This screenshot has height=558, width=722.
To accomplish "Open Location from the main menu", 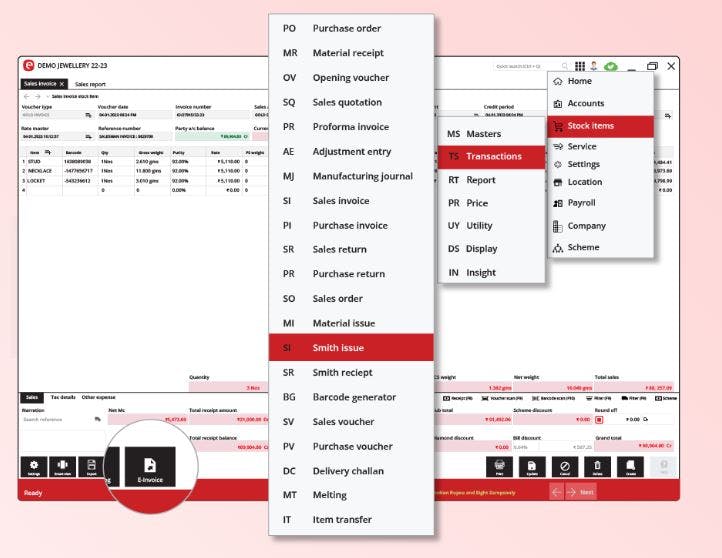I will pos(600,182).
